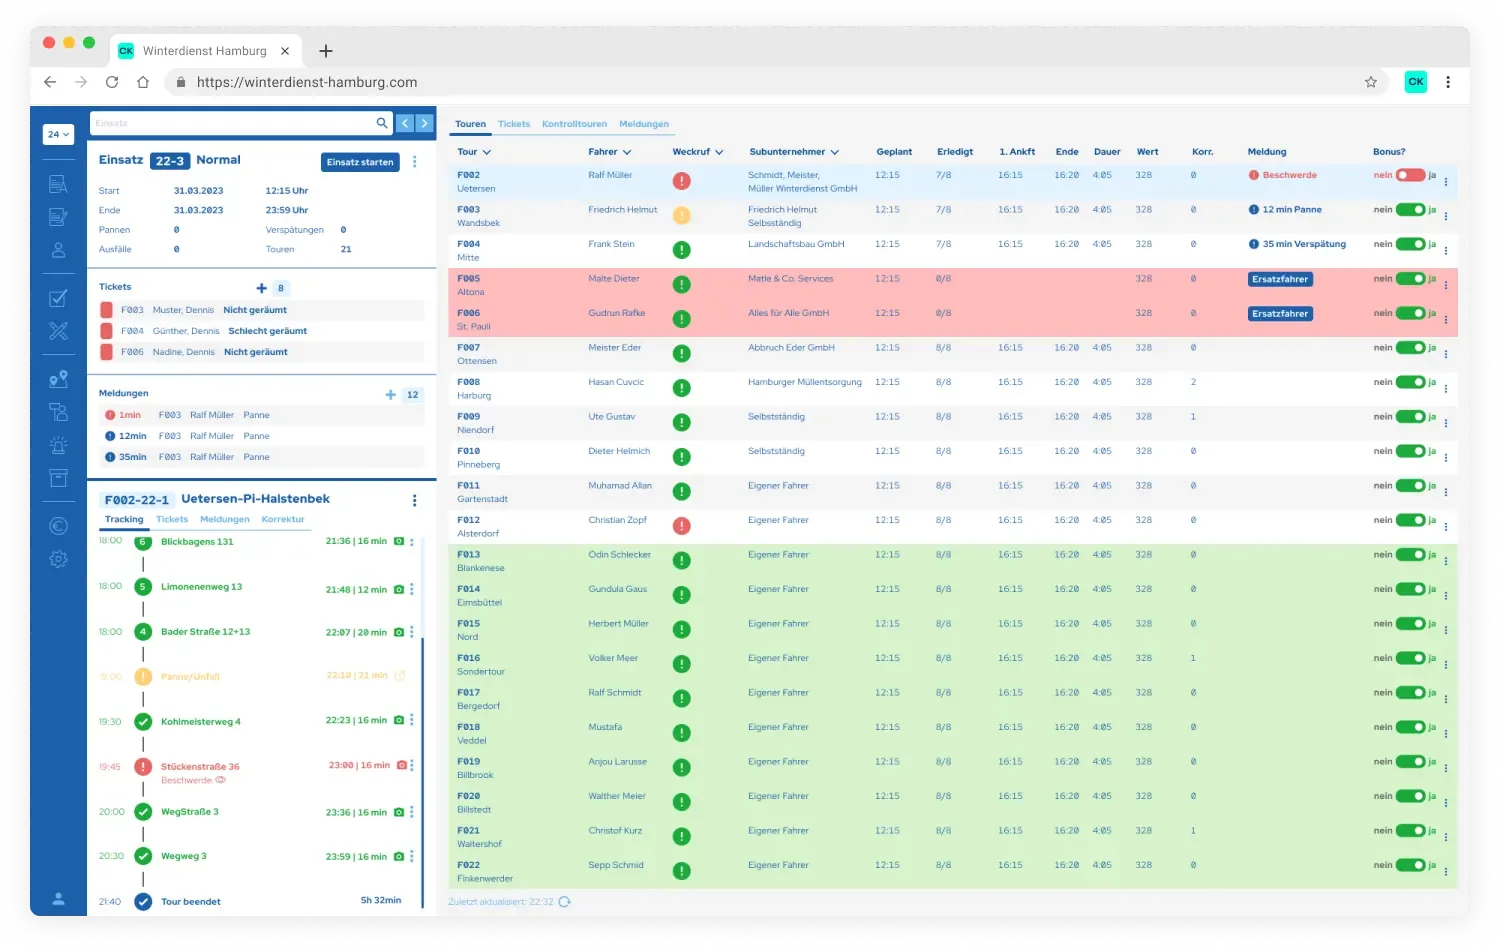Open camera icon for Blickbagens 131 stop
Image resolution: width=1500 pixels, height=950 pixels.
point(399,541)
